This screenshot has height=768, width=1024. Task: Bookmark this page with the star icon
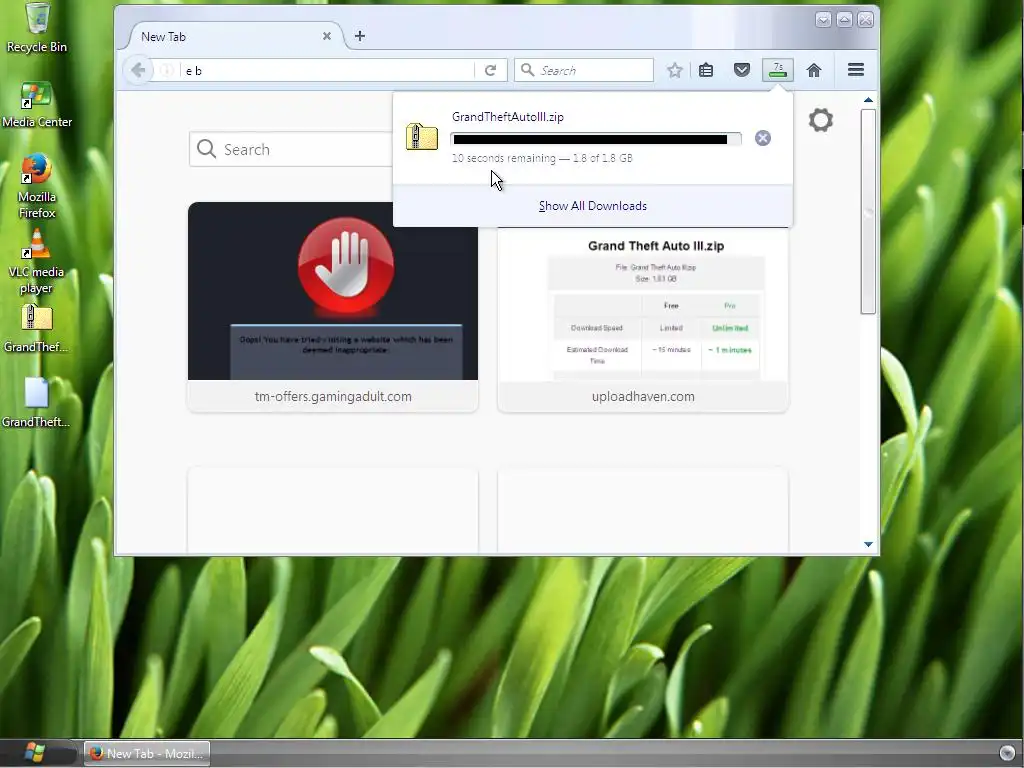tap(675, 70)
